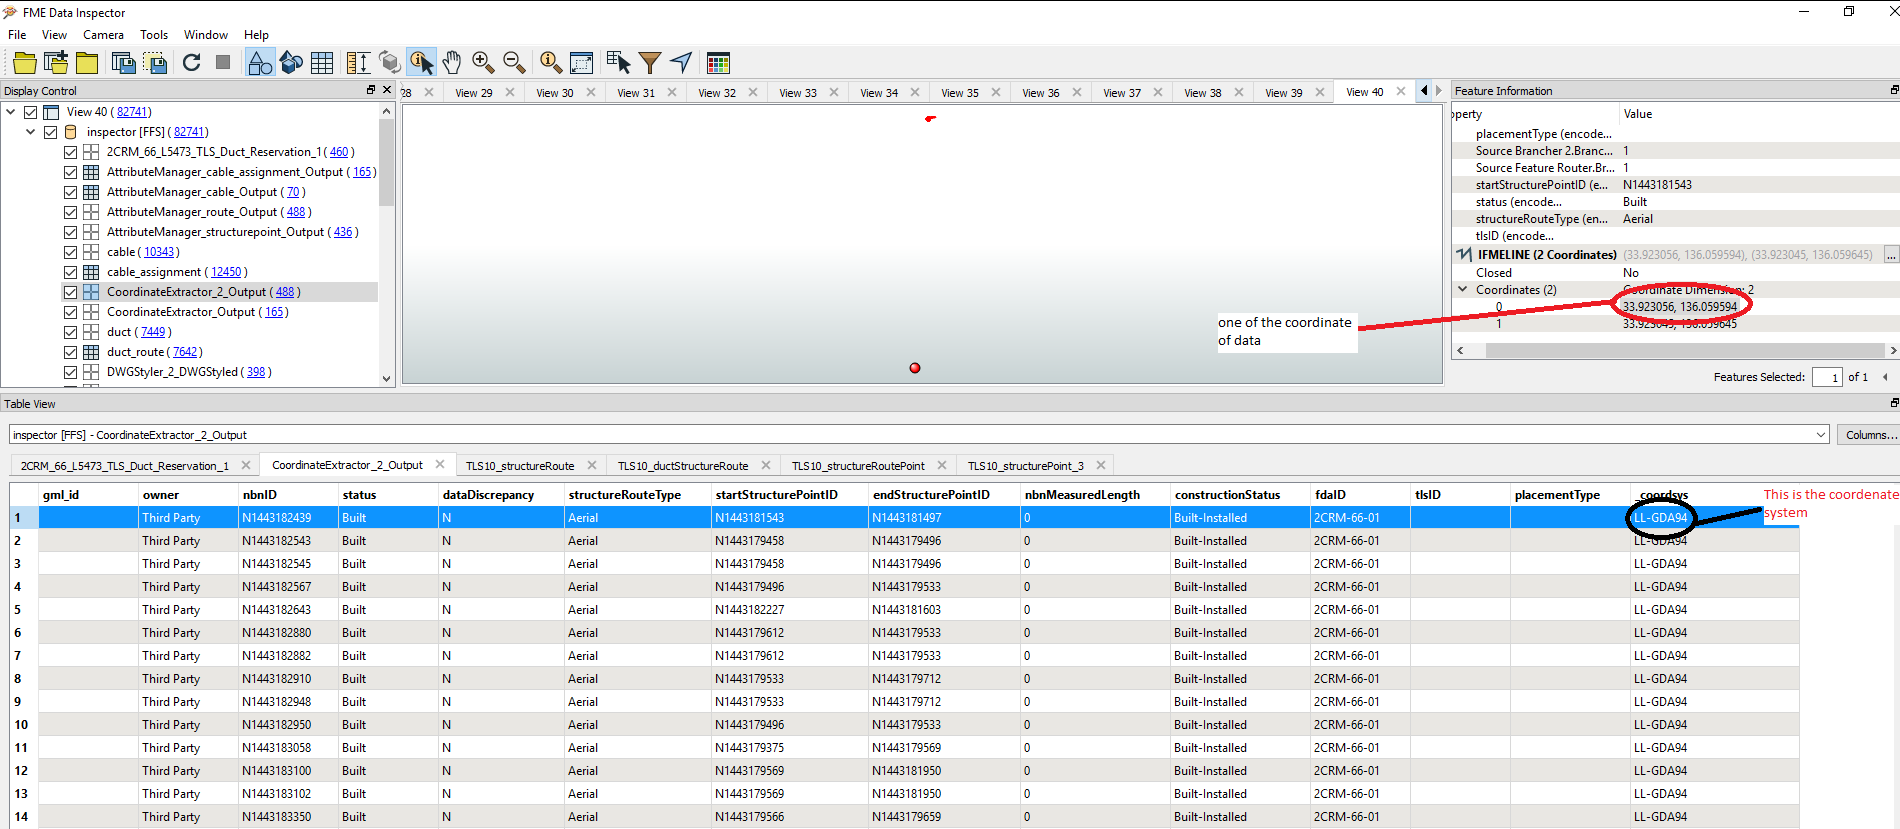Collapse the inspector [FFS] tree node

coord(31,132)
